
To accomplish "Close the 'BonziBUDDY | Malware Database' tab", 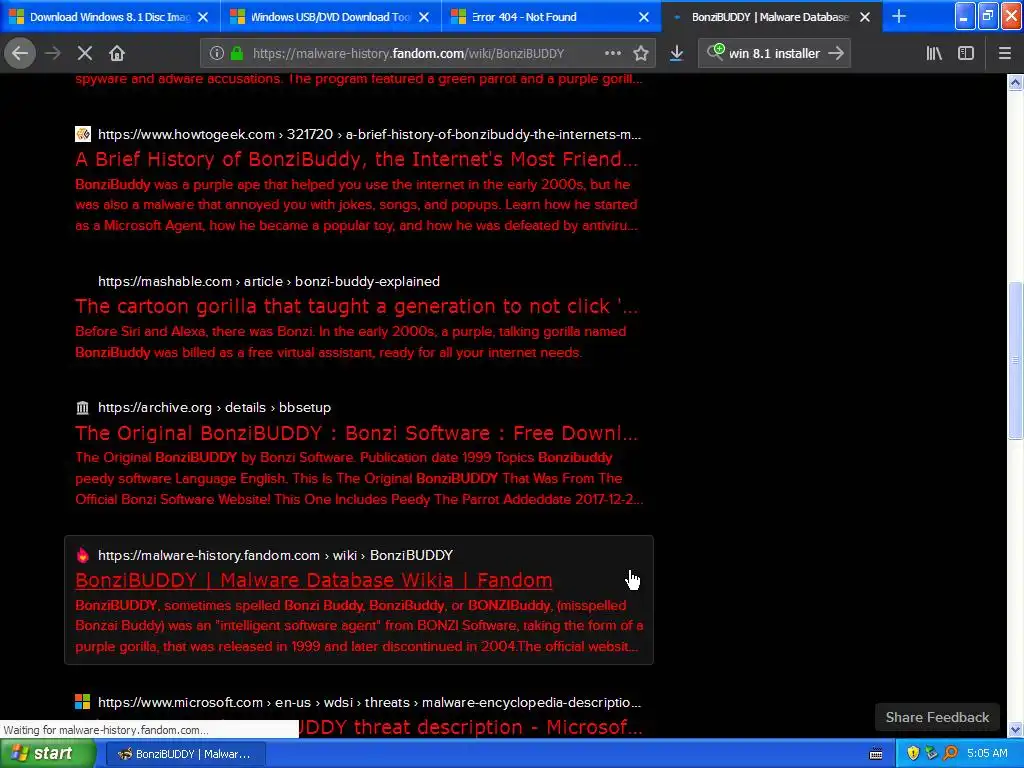I will tap(865, 17).
